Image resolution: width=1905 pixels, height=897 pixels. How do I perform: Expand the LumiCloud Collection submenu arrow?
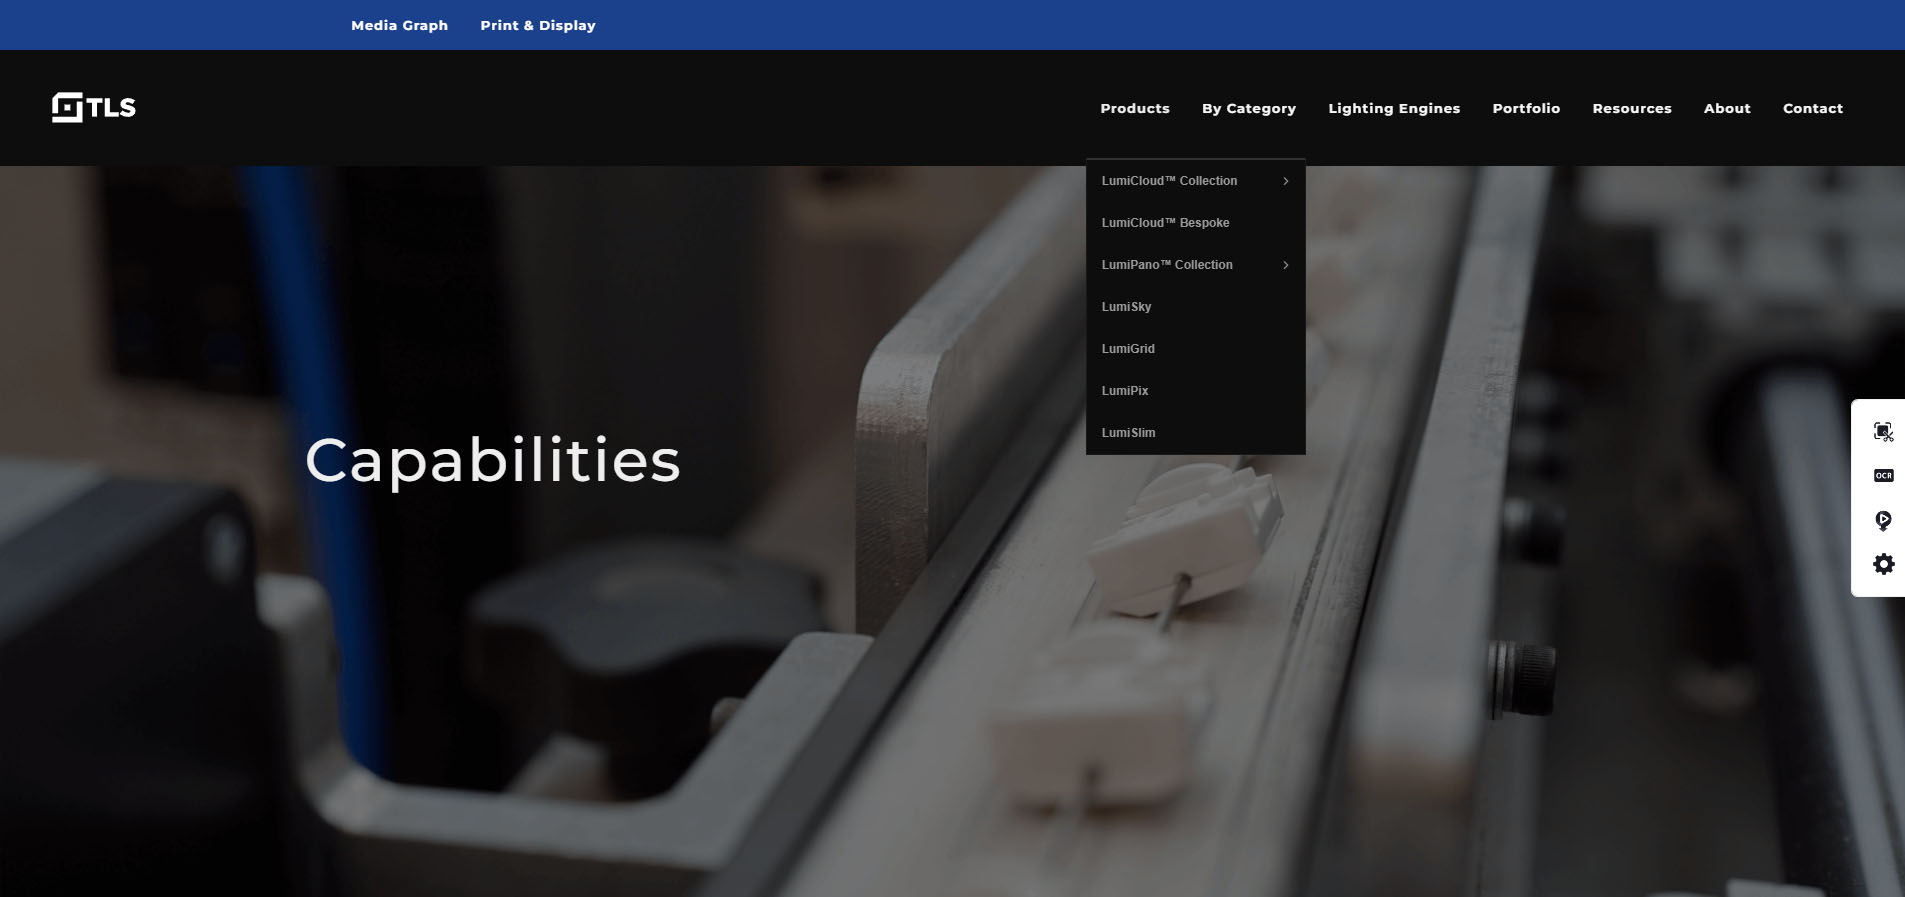(1285, 181)
